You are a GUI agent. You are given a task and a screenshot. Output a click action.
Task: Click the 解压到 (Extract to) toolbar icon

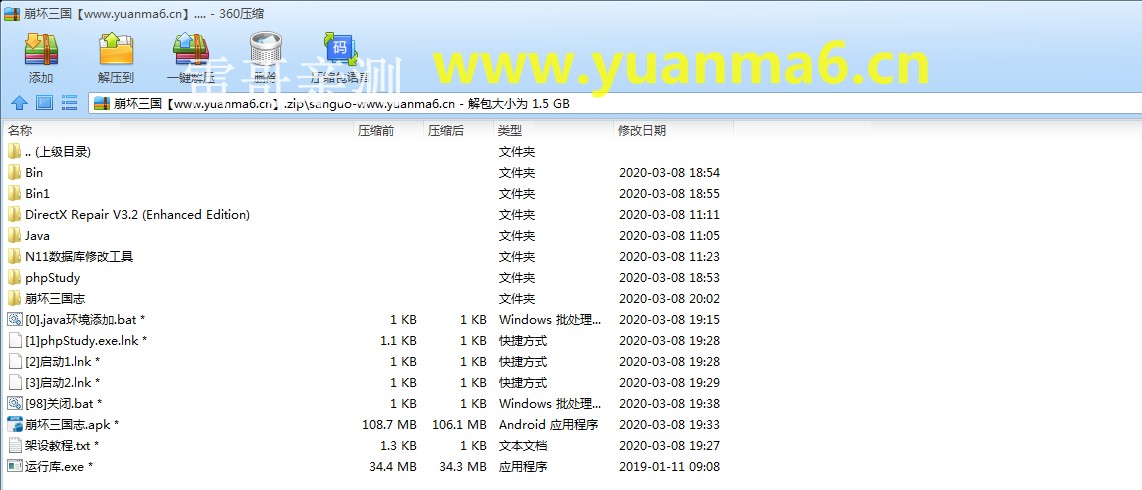[116, 50]
